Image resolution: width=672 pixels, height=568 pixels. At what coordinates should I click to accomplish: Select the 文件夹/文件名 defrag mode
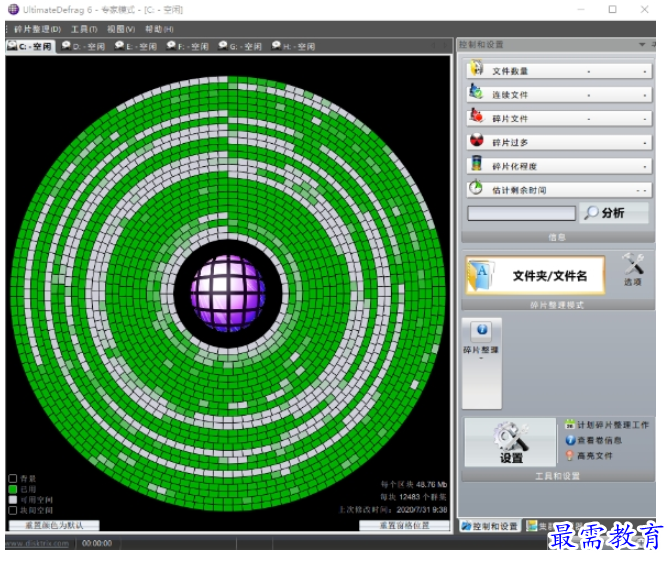click(535, 275)
